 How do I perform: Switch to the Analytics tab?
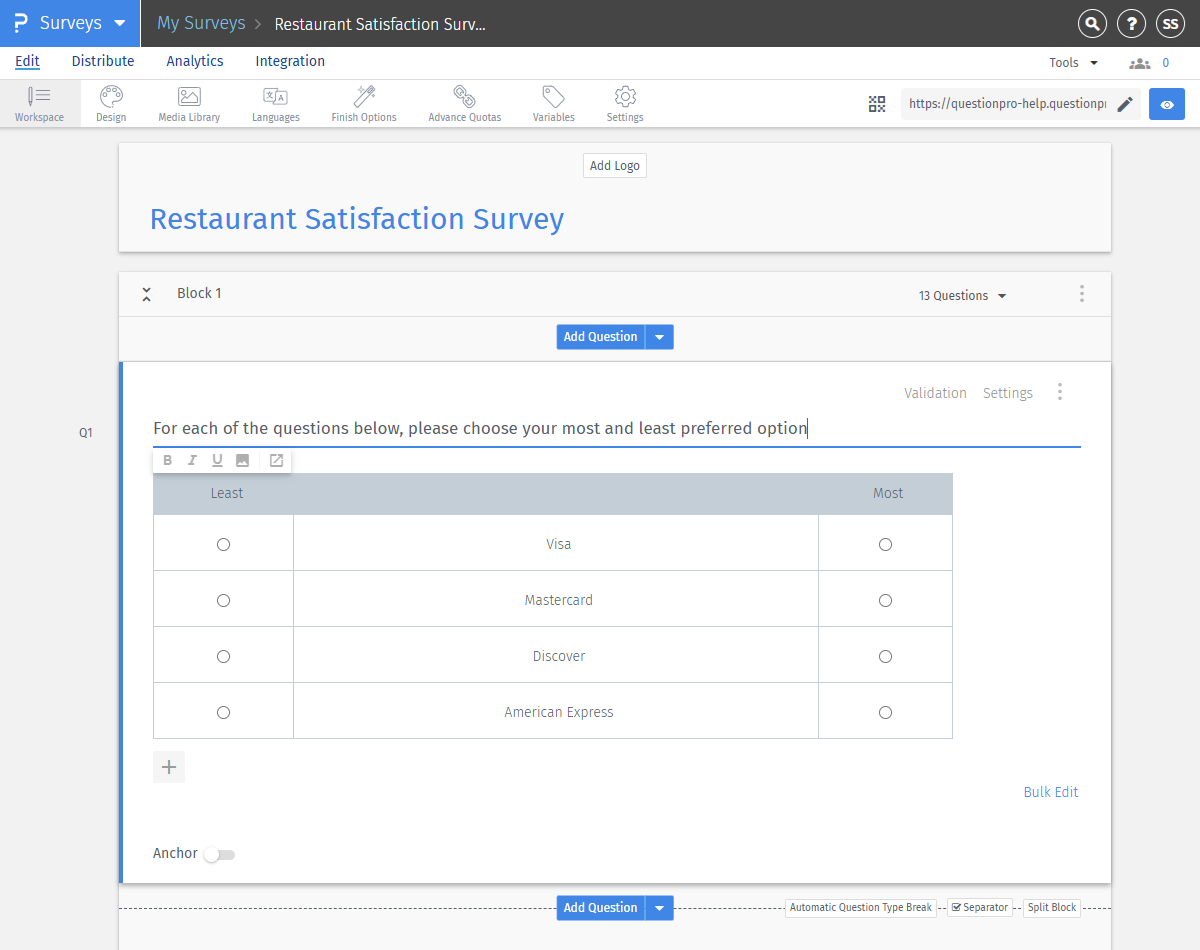[194, 61]
